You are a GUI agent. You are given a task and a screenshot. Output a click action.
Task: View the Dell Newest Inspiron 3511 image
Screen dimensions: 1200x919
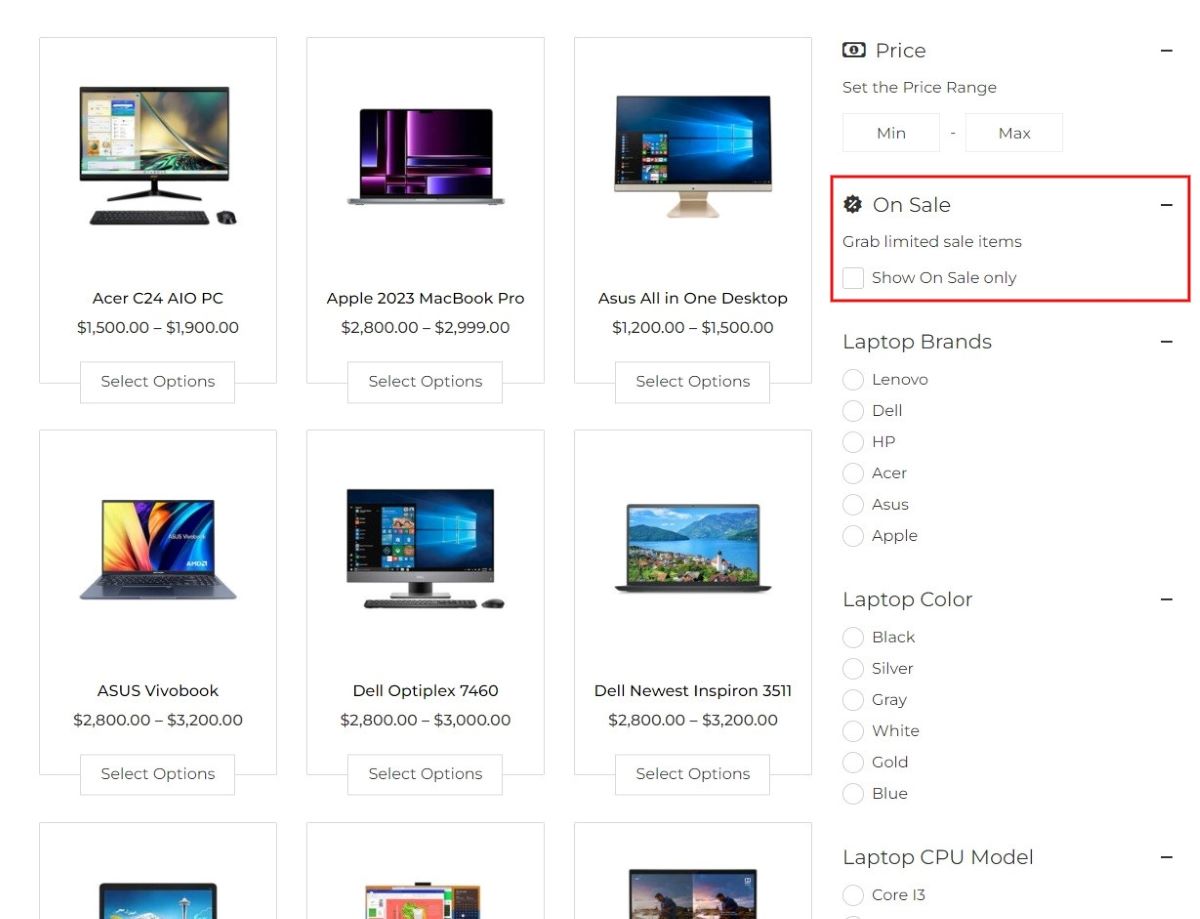[x=693, y=549]
